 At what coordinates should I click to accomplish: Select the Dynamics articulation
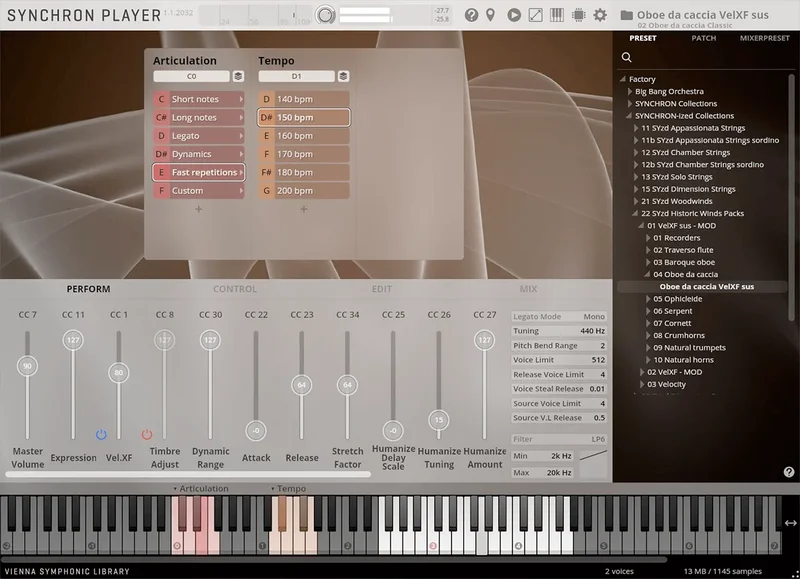click(x=198, y=154)
